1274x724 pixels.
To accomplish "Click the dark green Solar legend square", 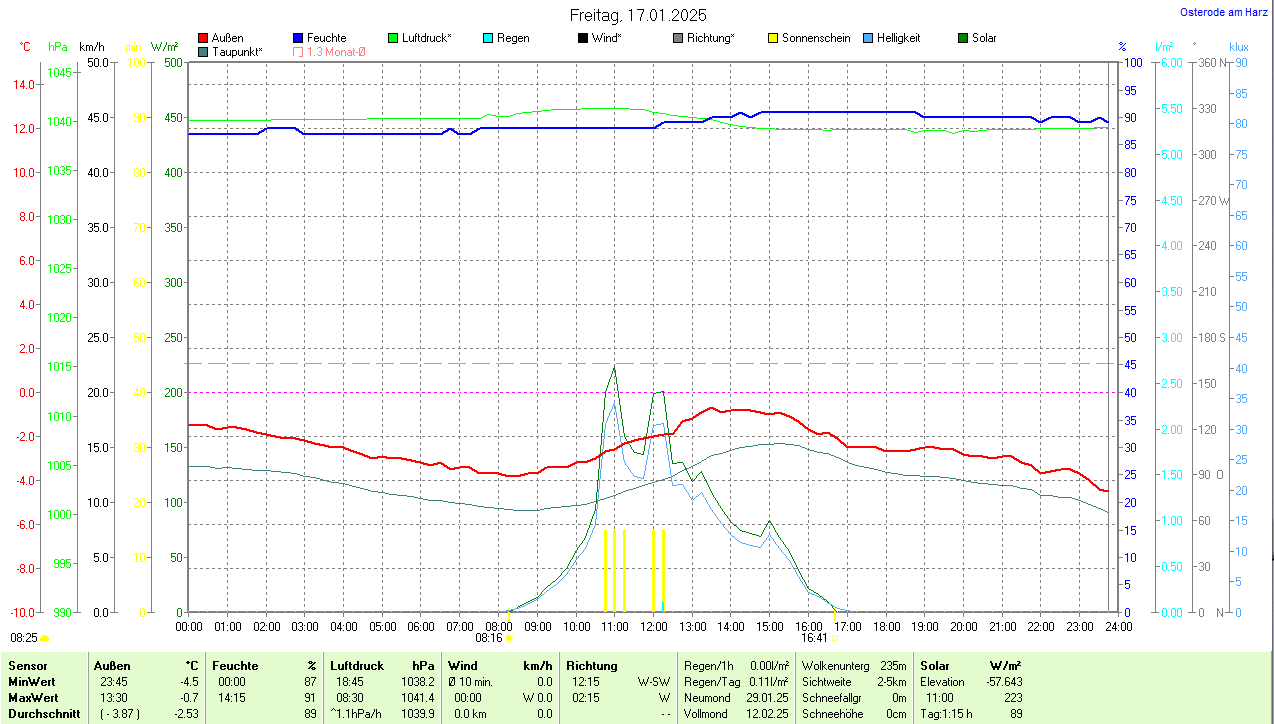I will [963, 38].
